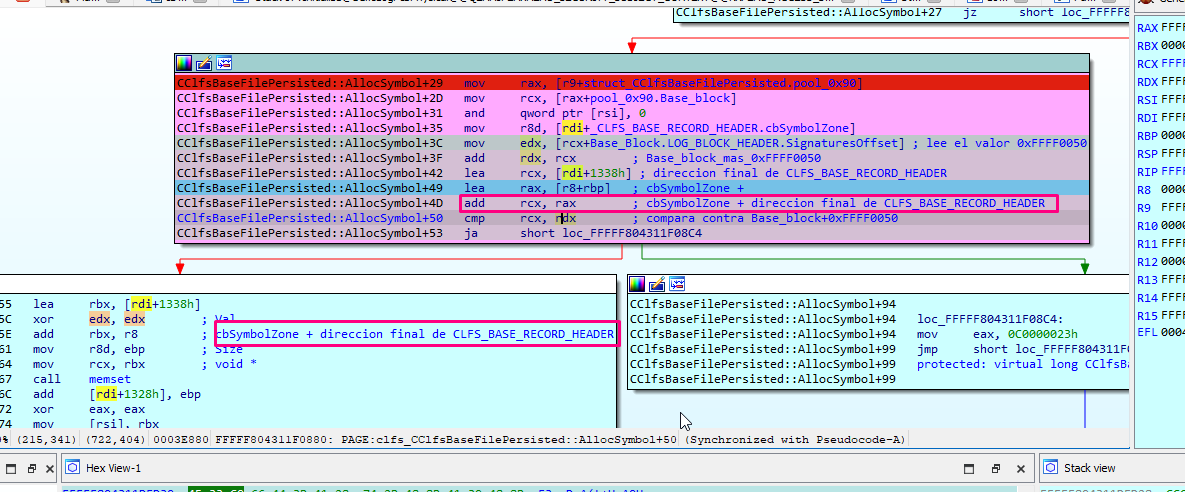This screenshot has height=492, width=1185.
Task: Click the EFL flags register entry
Action: click(1148, 333)
